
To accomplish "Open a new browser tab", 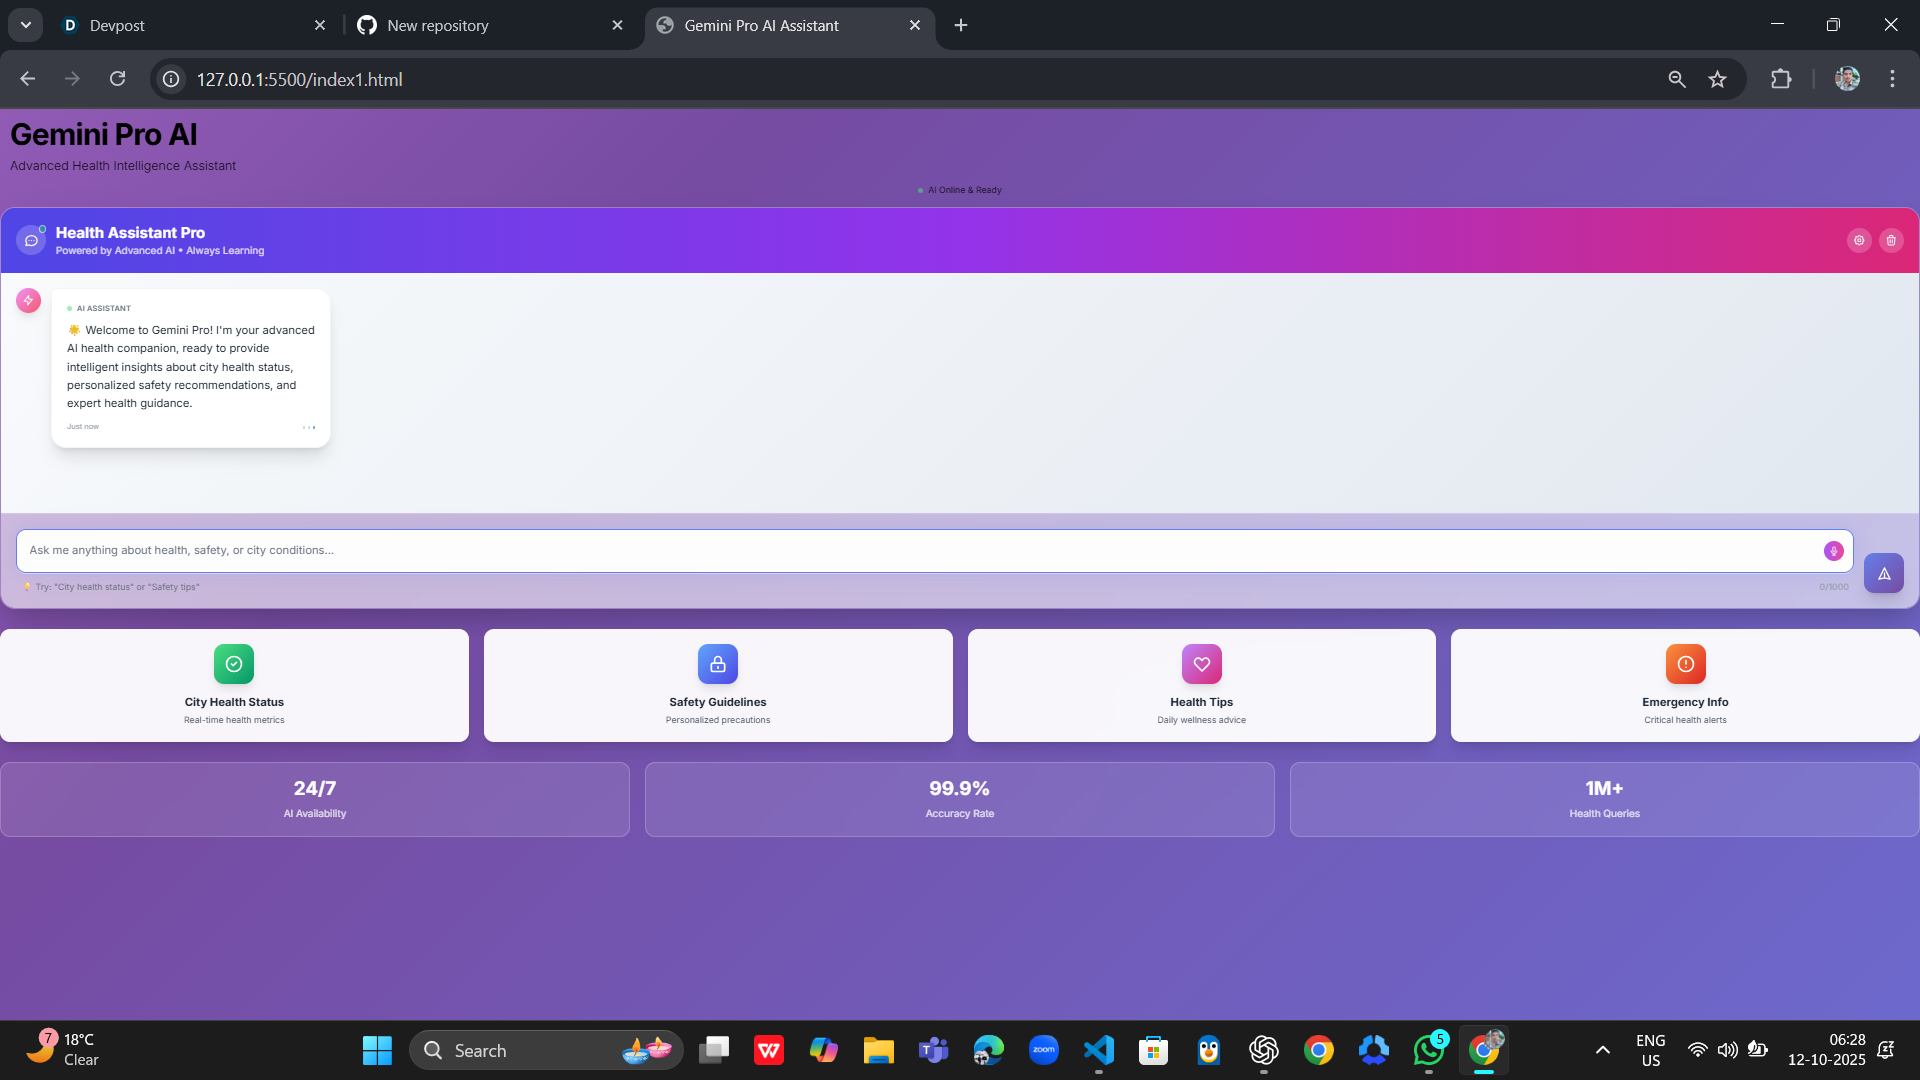I will coord(961,25).
